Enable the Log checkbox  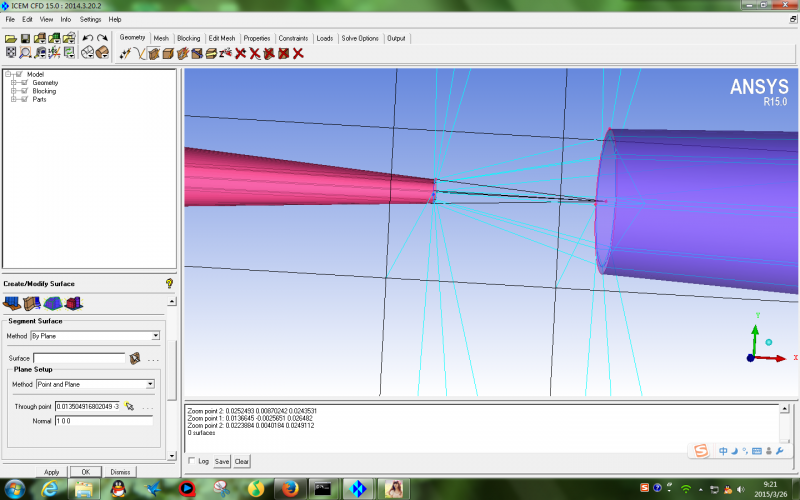tap(192, 461)
